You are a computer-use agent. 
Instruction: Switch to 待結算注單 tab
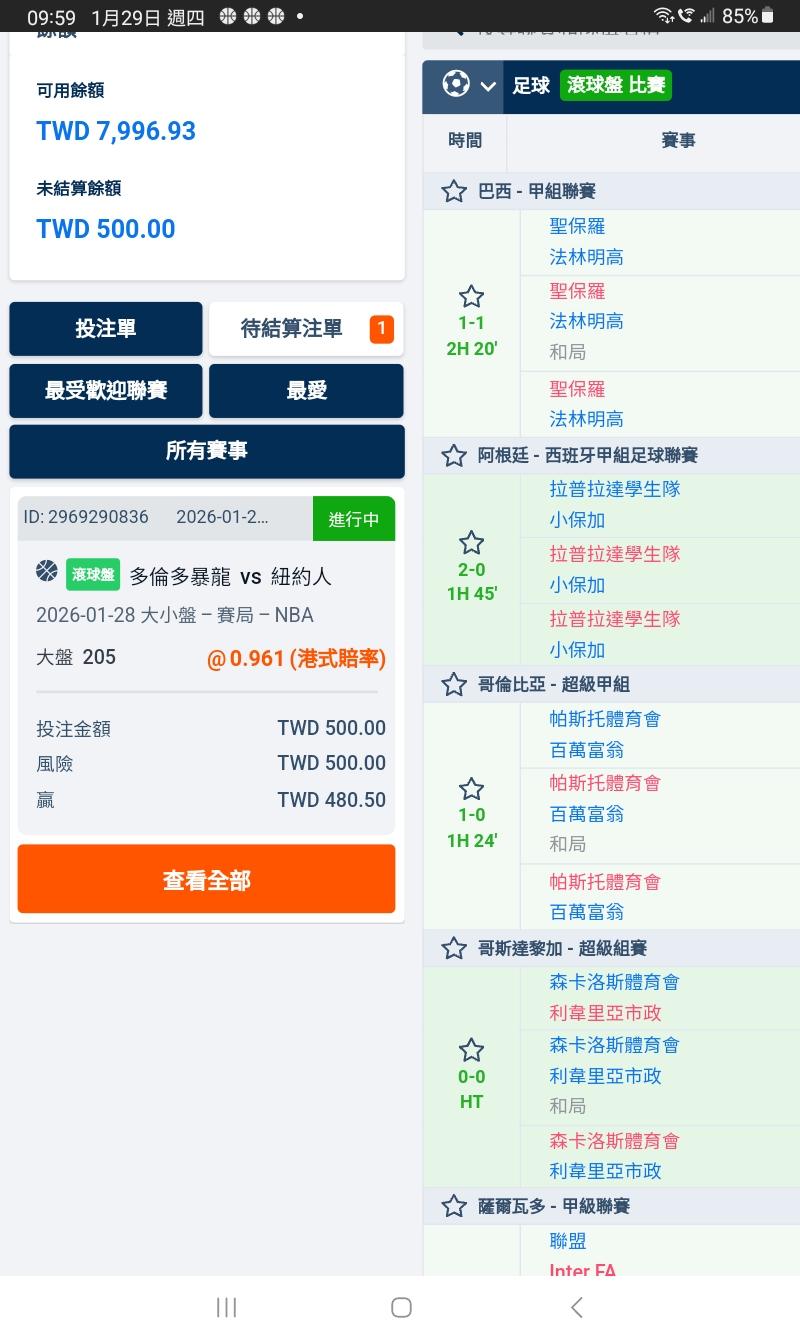click(x=305, y=329)
